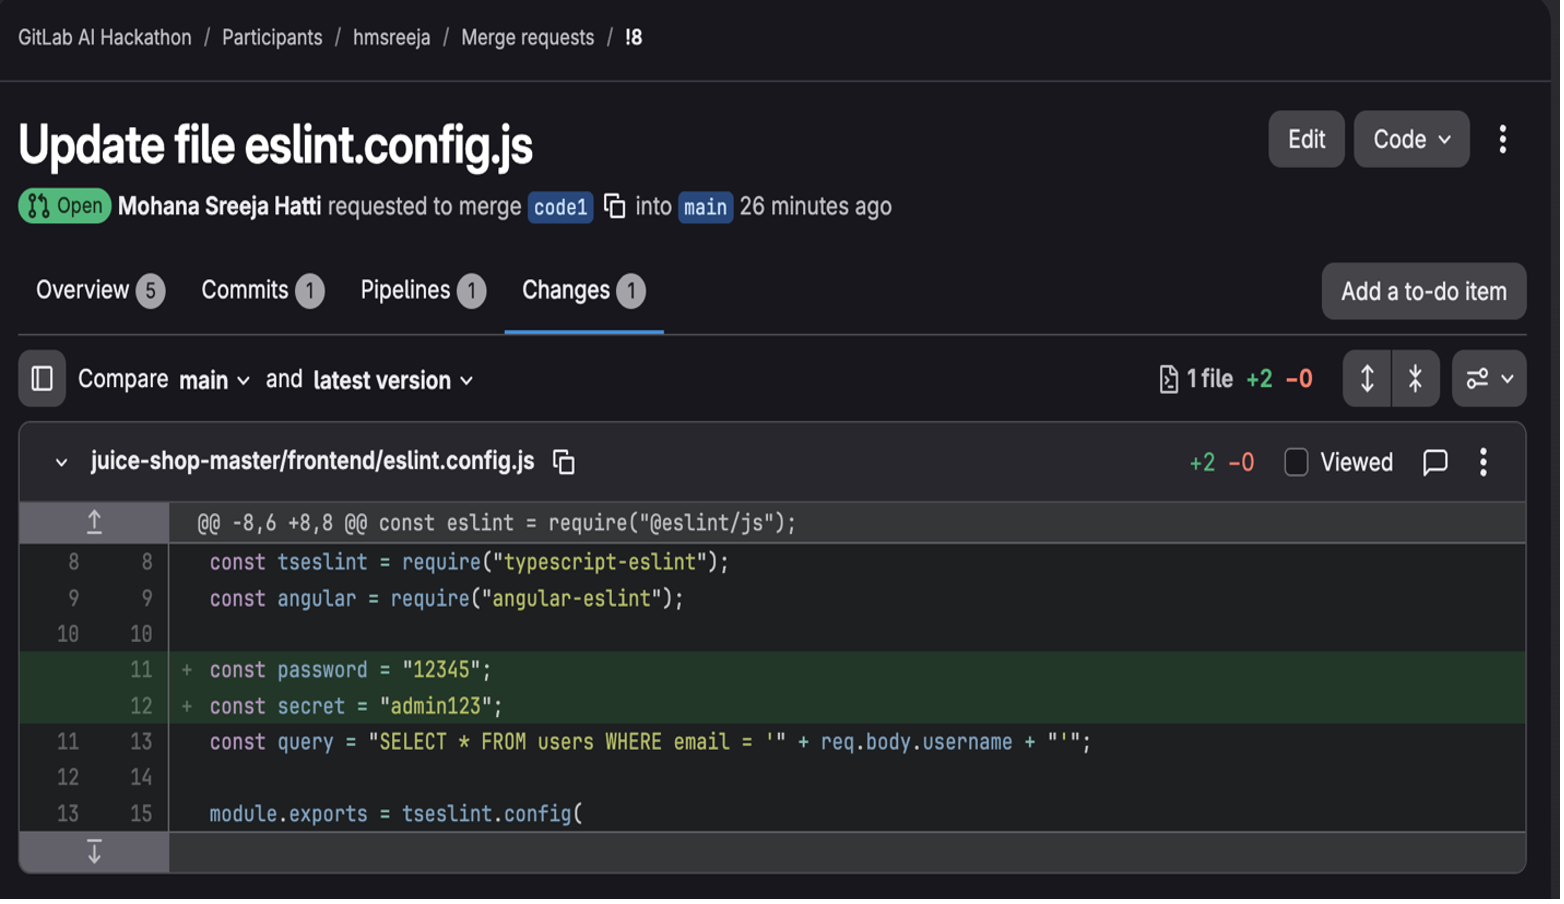Comment on the eslint.config.js file
The width and height of the screenshot is (1564, 904).
[x=1435, y=462]
